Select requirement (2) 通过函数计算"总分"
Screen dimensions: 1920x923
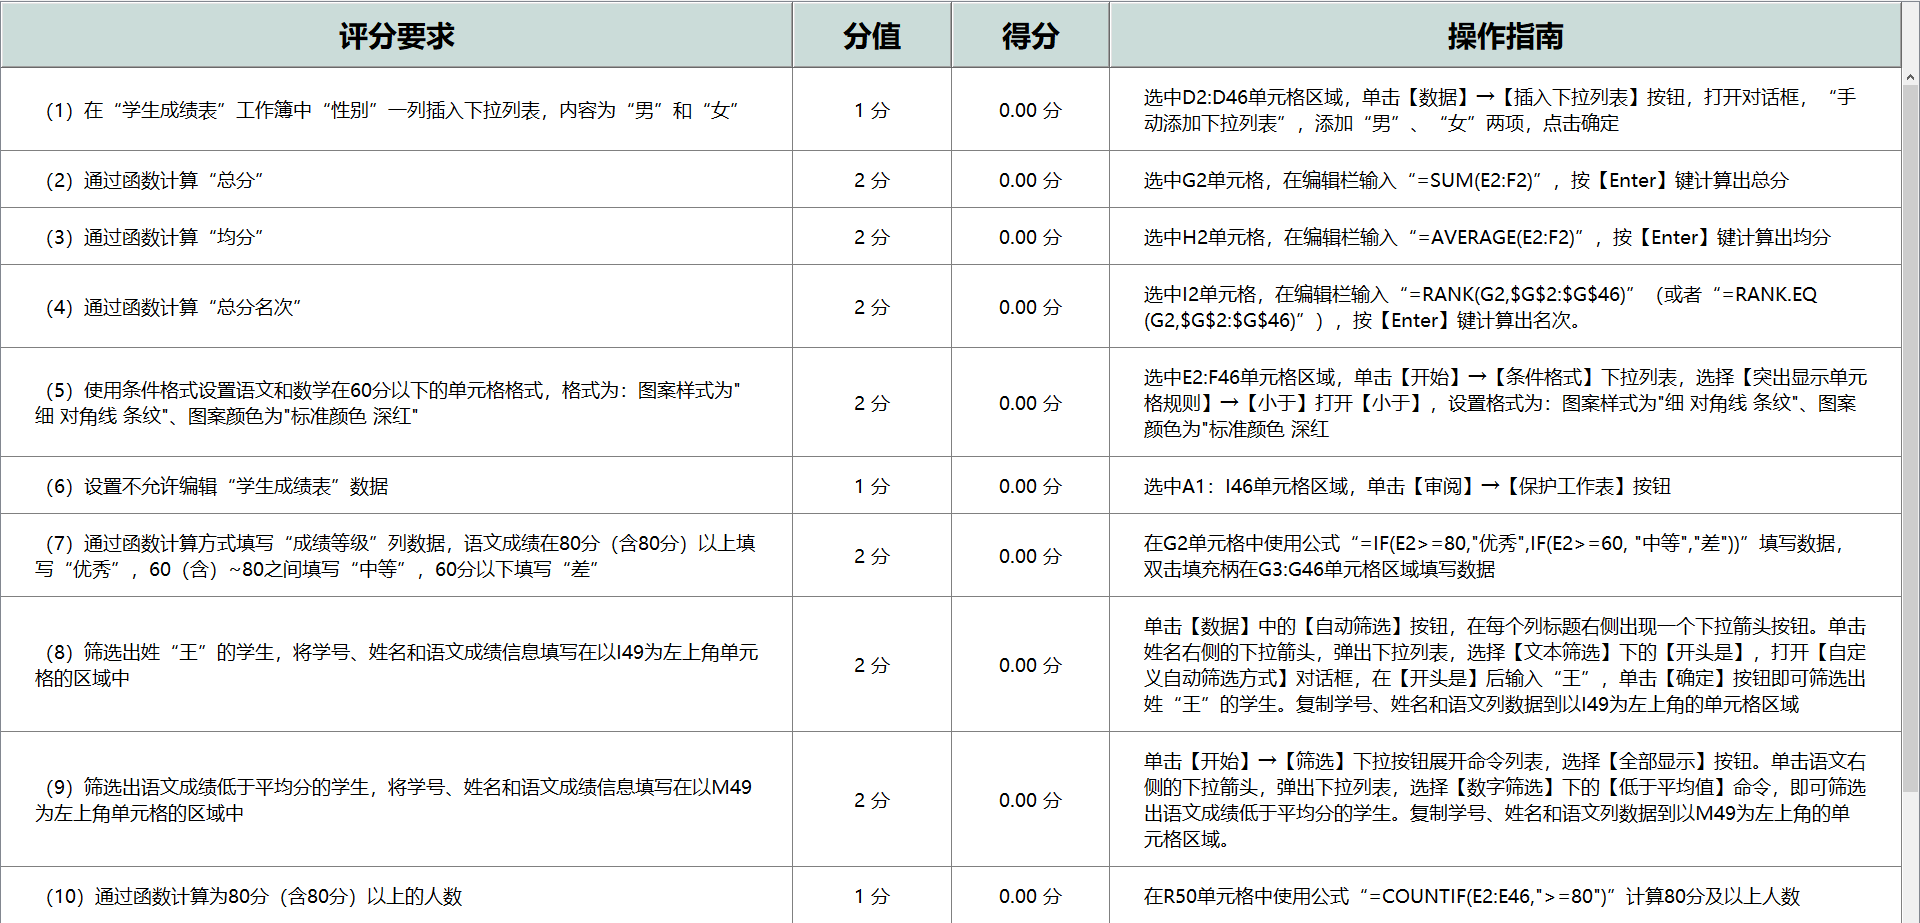[154, 180]
